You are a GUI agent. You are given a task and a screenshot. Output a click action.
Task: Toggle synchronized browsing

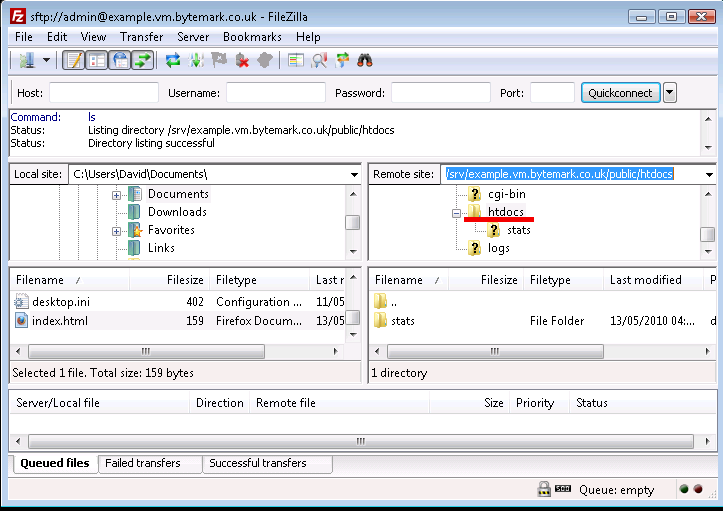pyautogui.click(x=342, y=60)
